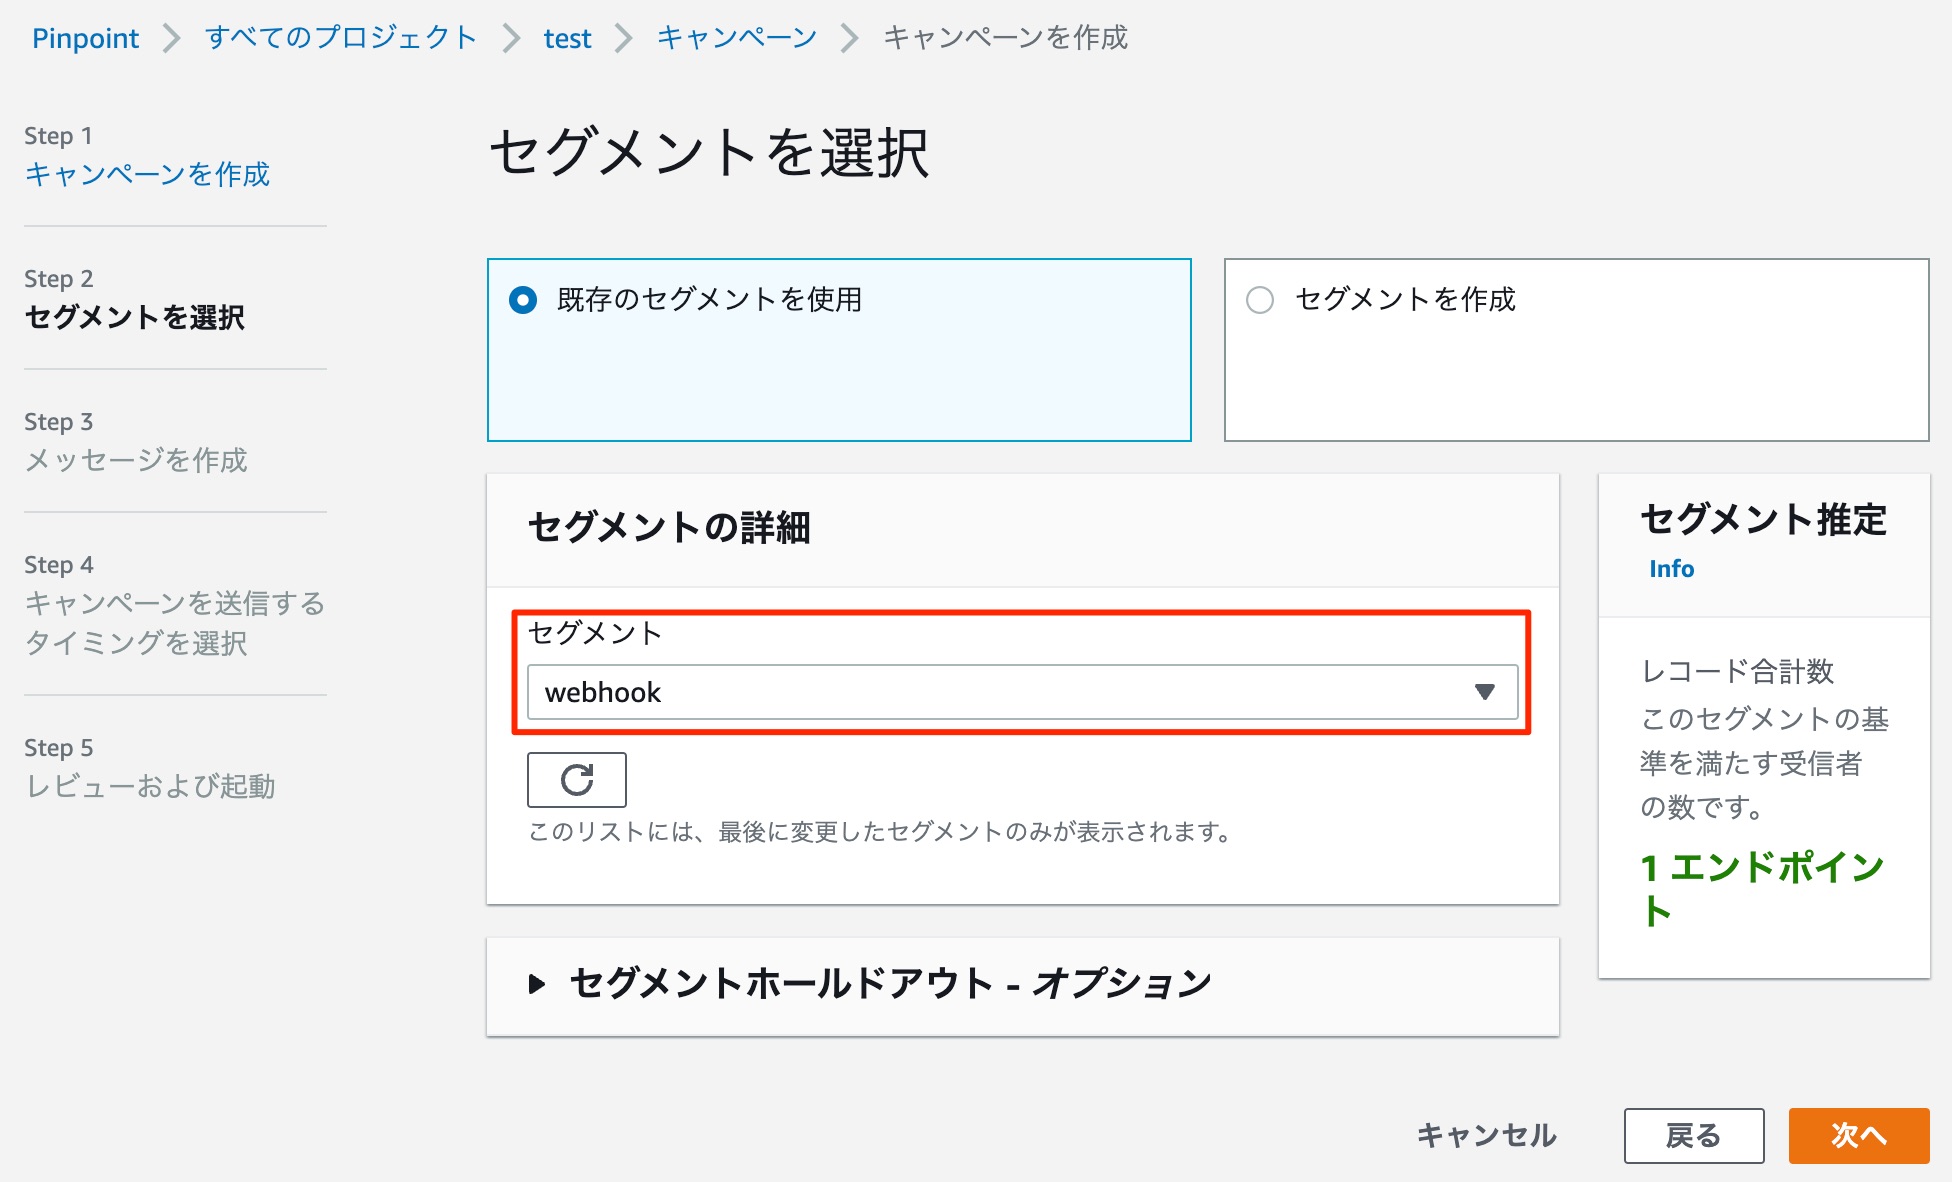This screenshot has width=1952, height=1182.
Task: Cancel campaign creation with キャンセル
Action: (x=1484, y=1136)
